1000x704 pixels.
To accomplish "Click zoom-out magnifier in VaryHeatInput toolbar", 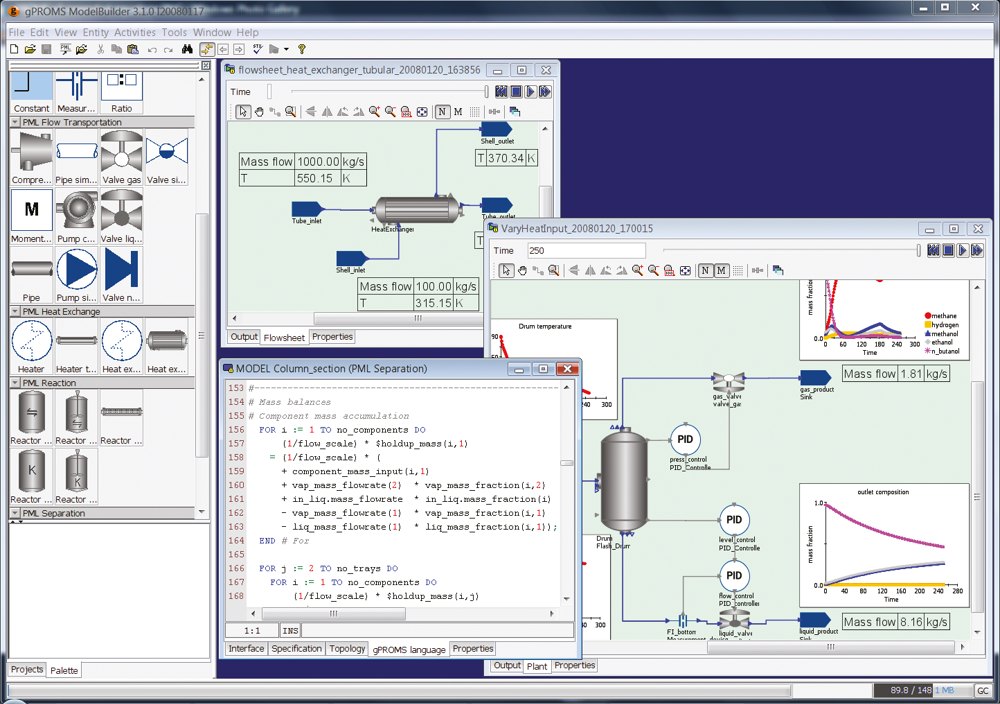I will pos(653,270).
